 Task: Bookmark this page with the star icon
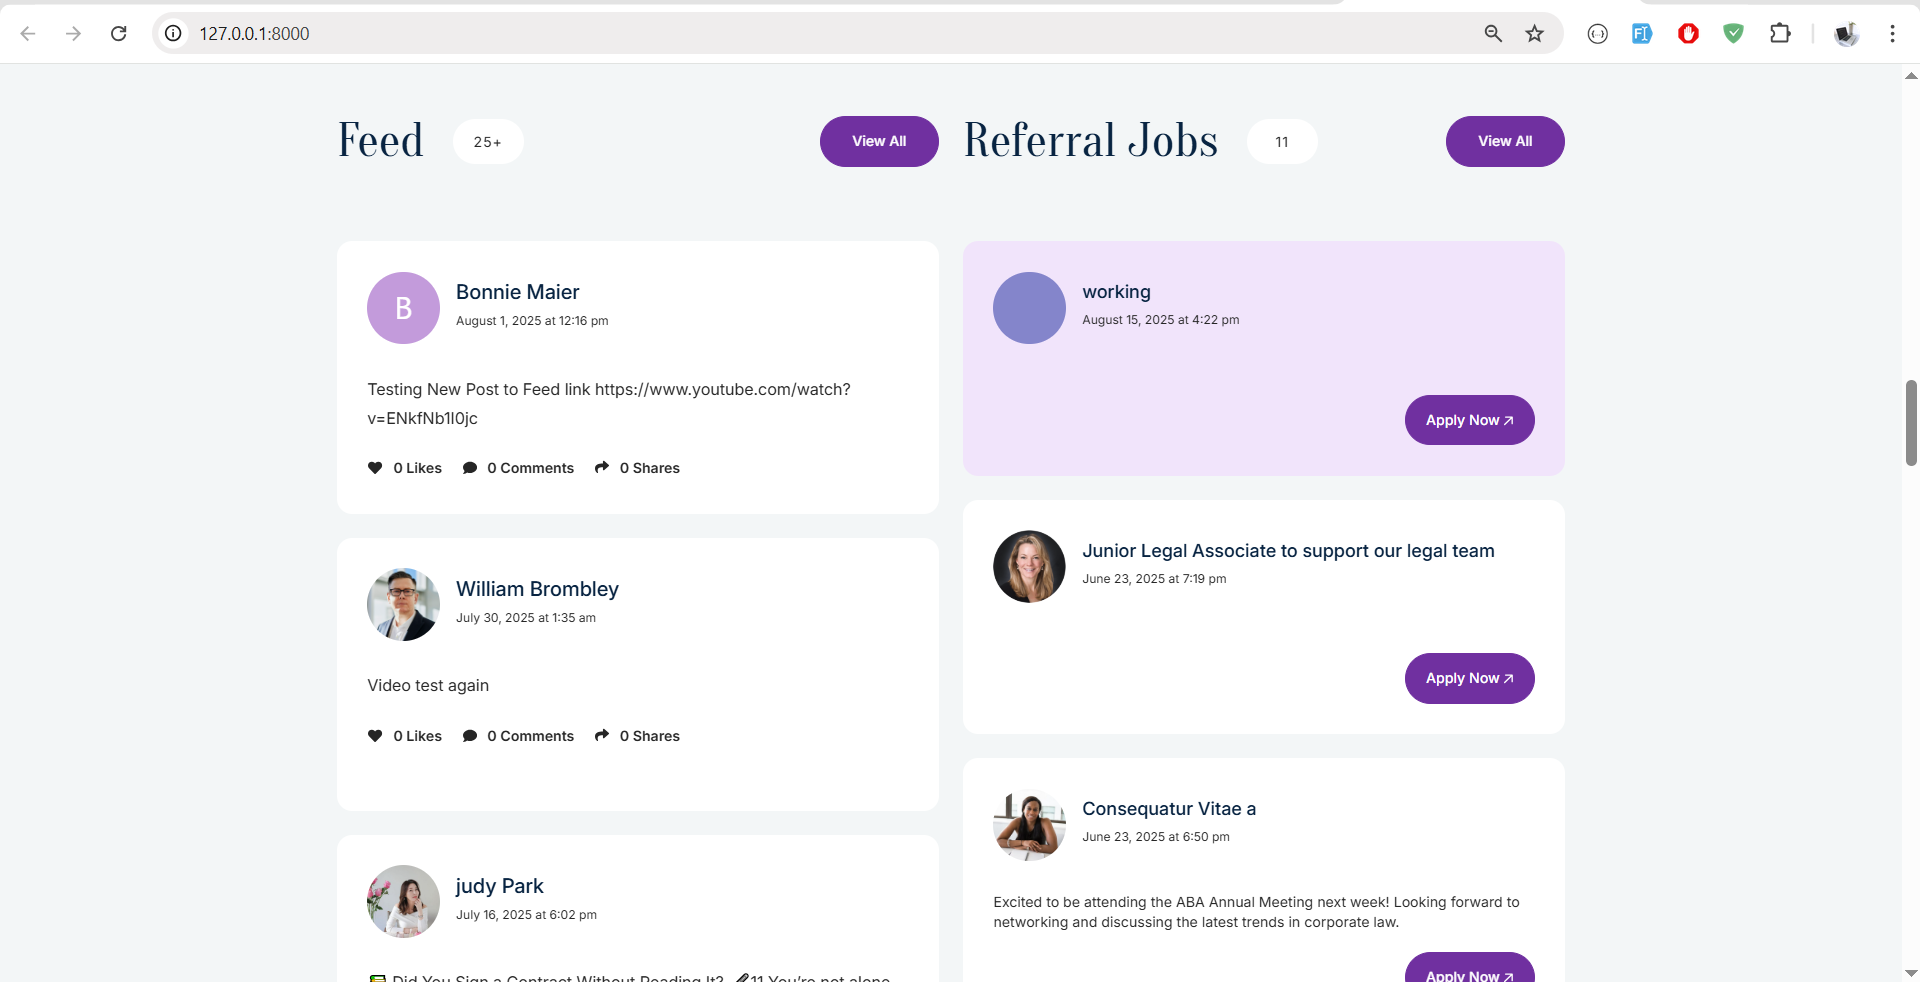pyautogui.click(x=1534, y=34)
